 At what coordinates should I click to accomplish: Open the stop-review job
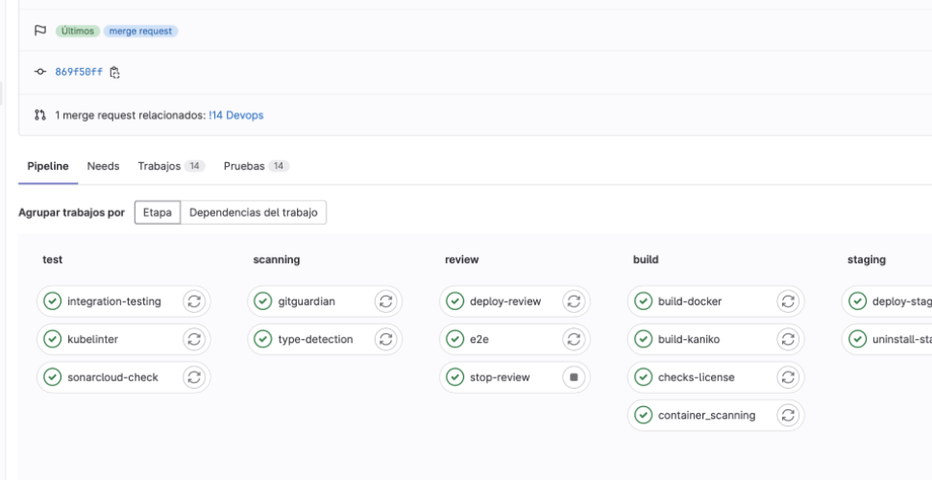click(500, 377)
